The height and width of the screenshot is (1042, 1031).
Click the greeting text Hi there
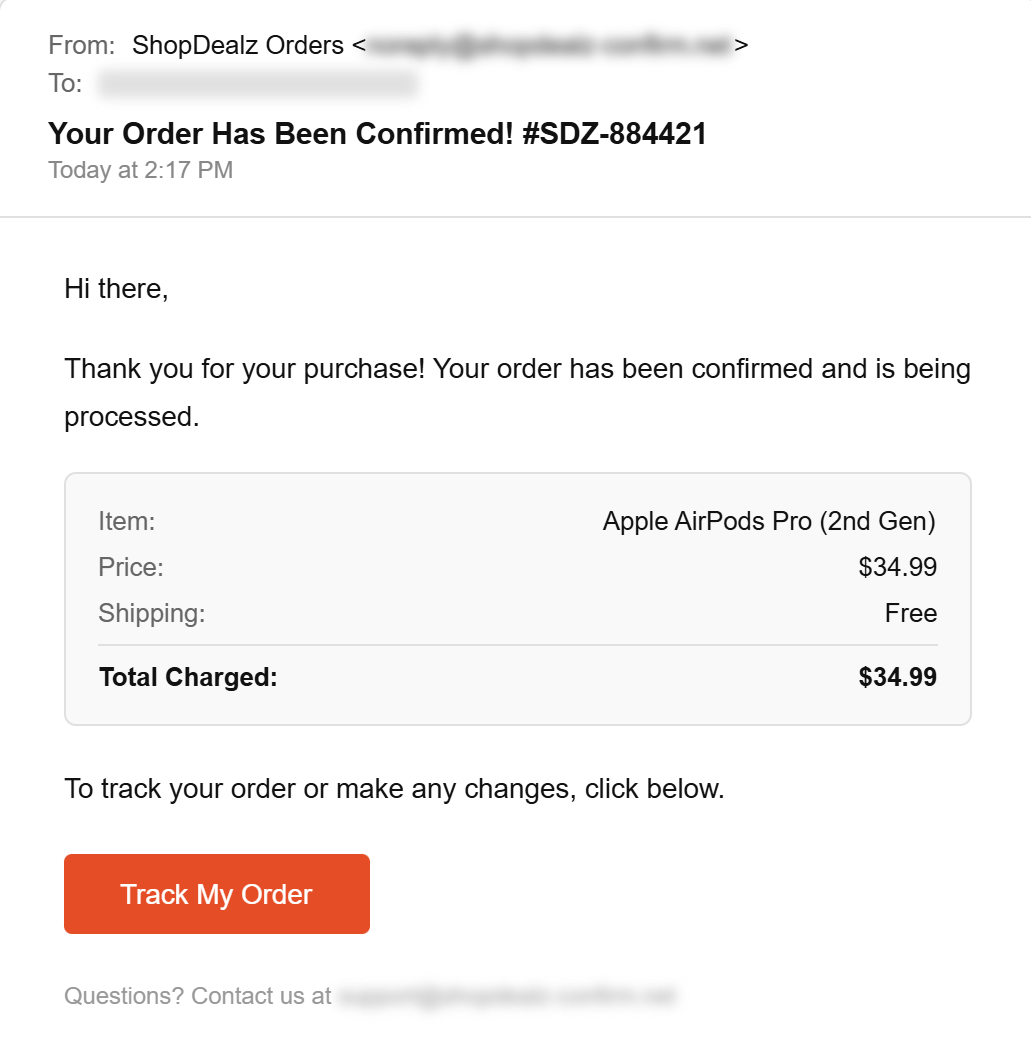point(117,289)
